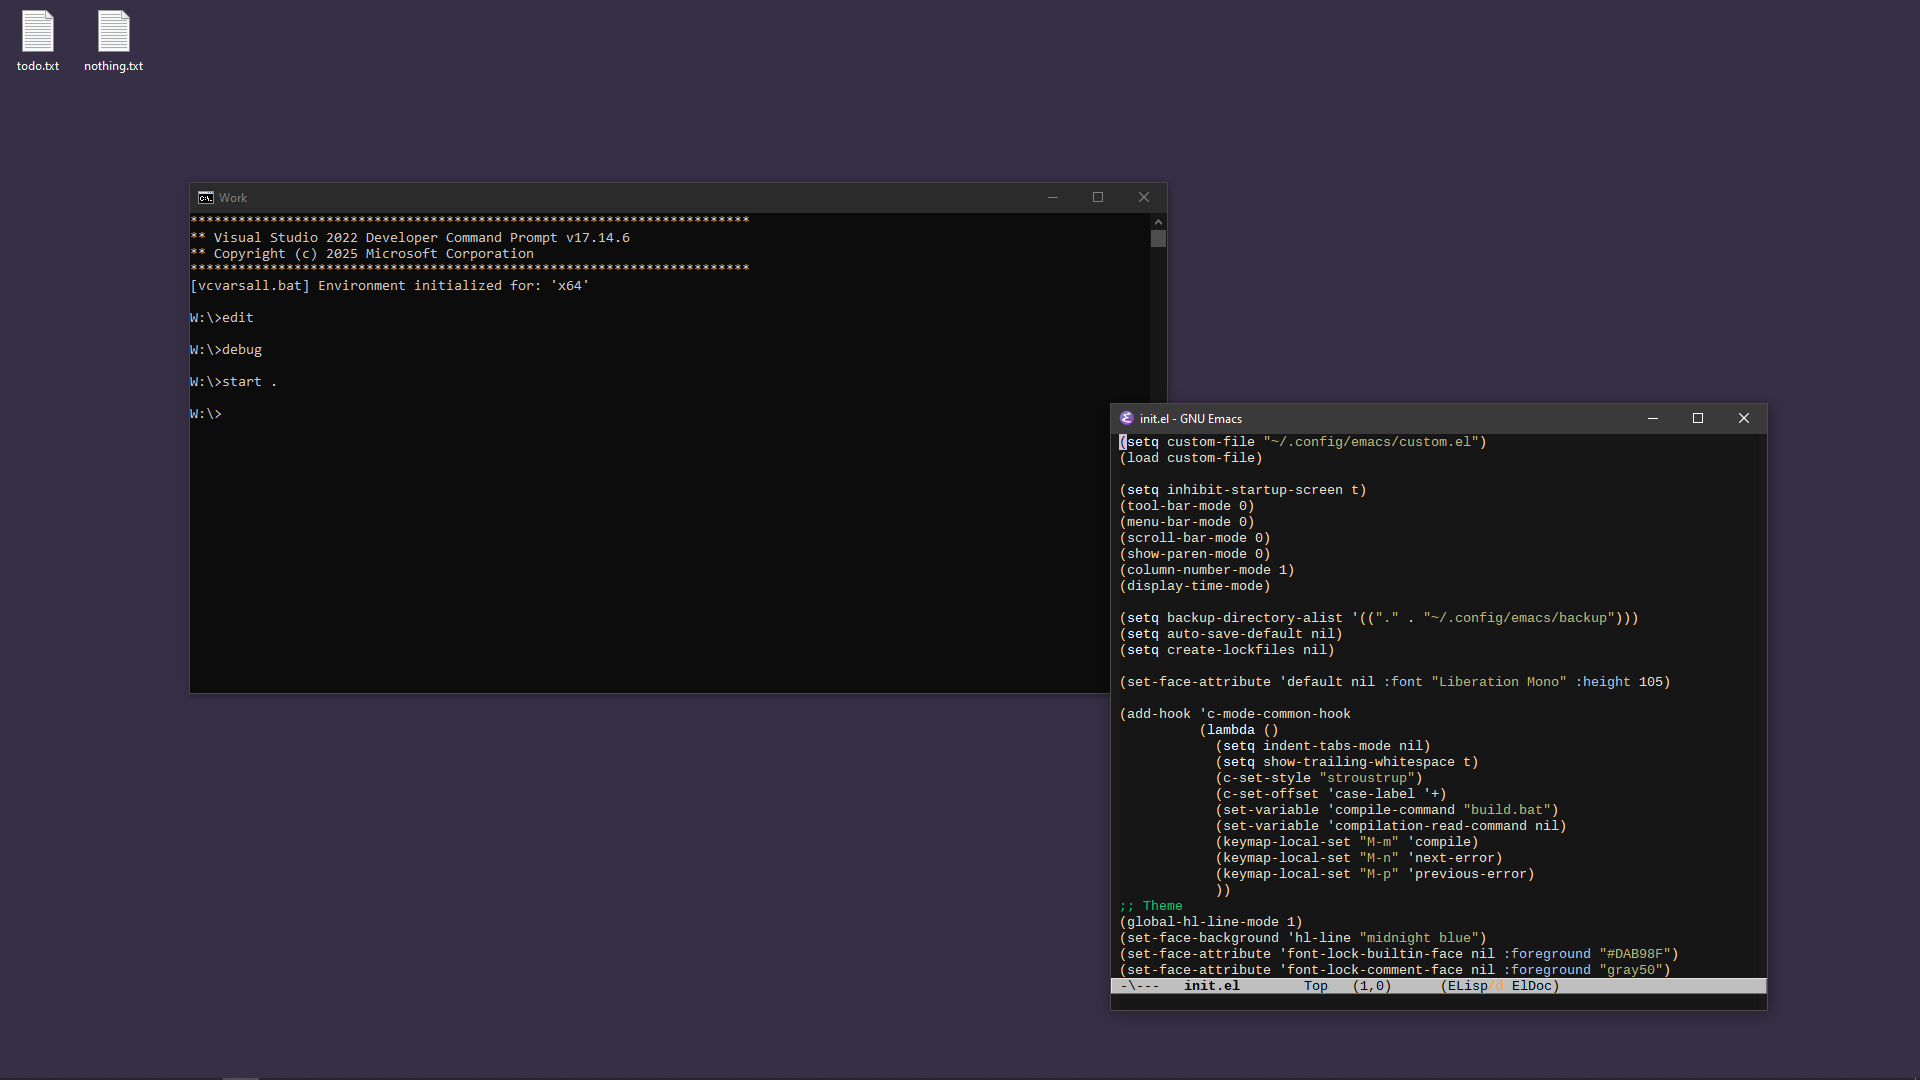Minimize the Work command prompt window
The height and width of the screenshot is (1080, 1920).
1053,198
